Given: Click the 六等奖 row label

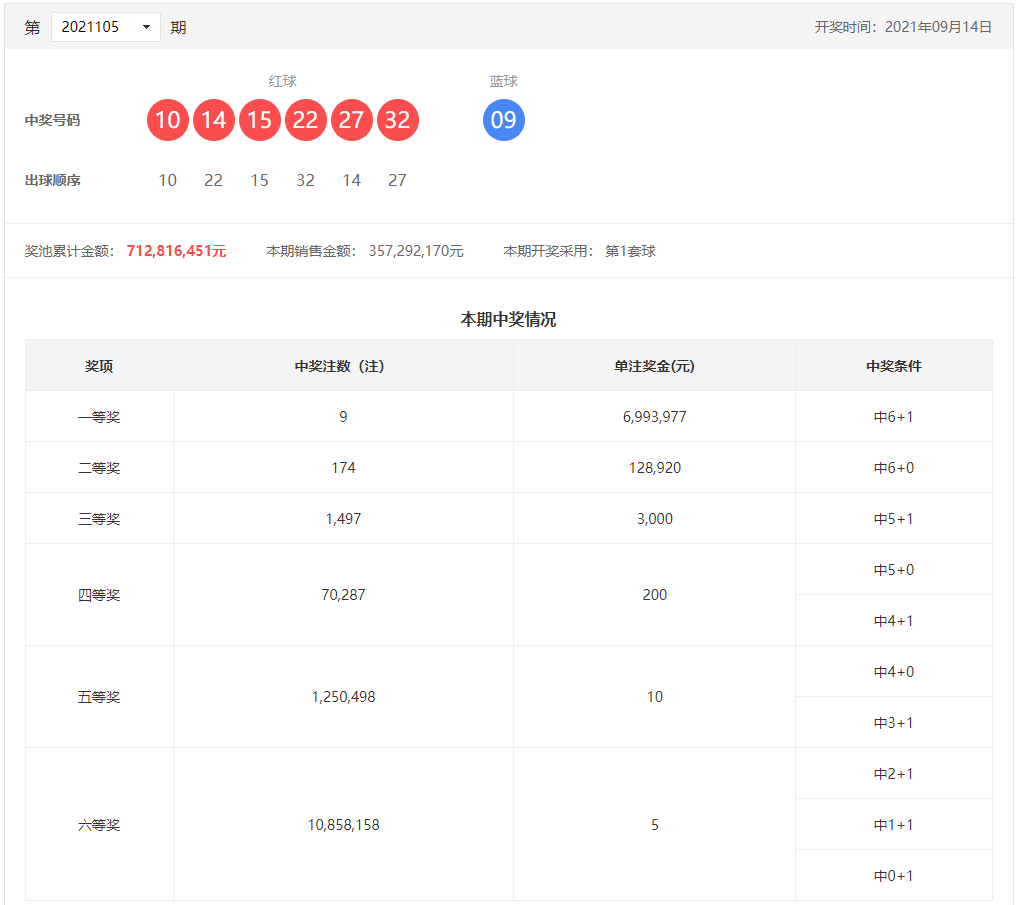Looking at the screenshot, I should pyautogui.click(x=99, y=825).
